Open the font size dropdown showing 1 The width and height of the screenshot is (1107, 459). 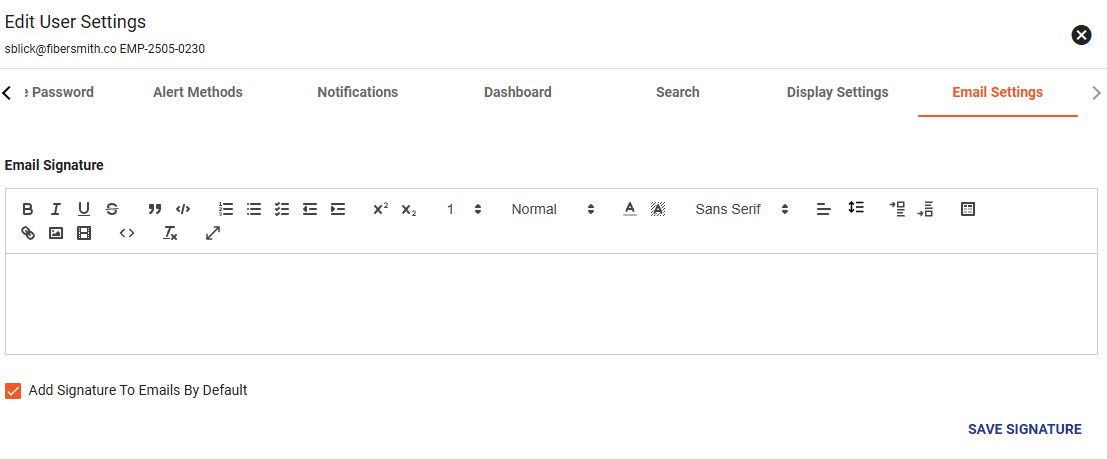coord(464,209)
